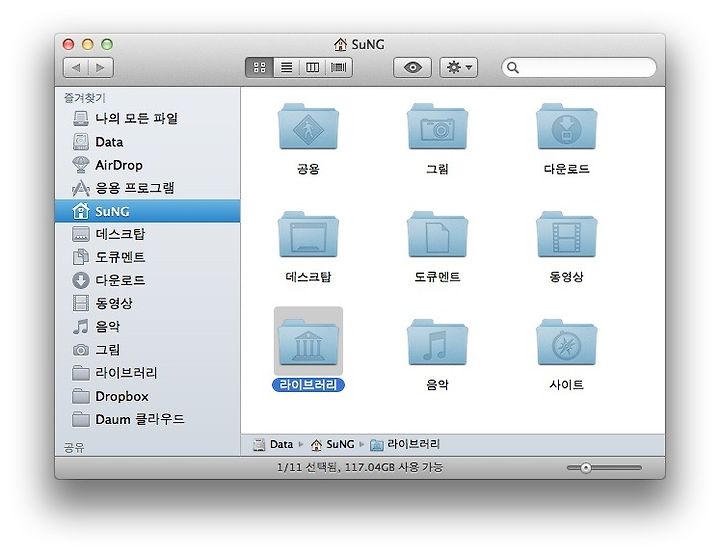Select the 다운로드 folder icon in grid

[566, 127]
